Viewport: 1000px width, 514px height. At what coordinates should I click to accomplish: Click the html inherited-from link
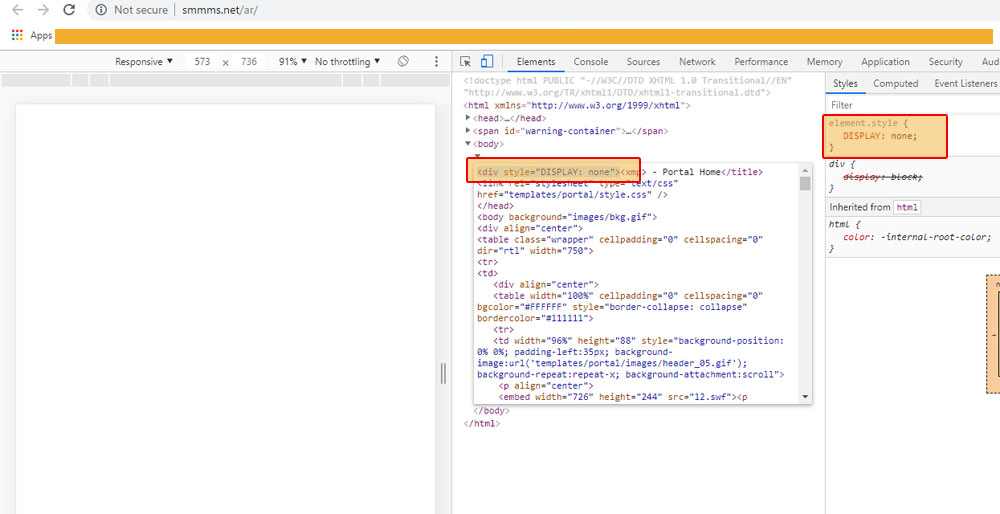point(906,207)
